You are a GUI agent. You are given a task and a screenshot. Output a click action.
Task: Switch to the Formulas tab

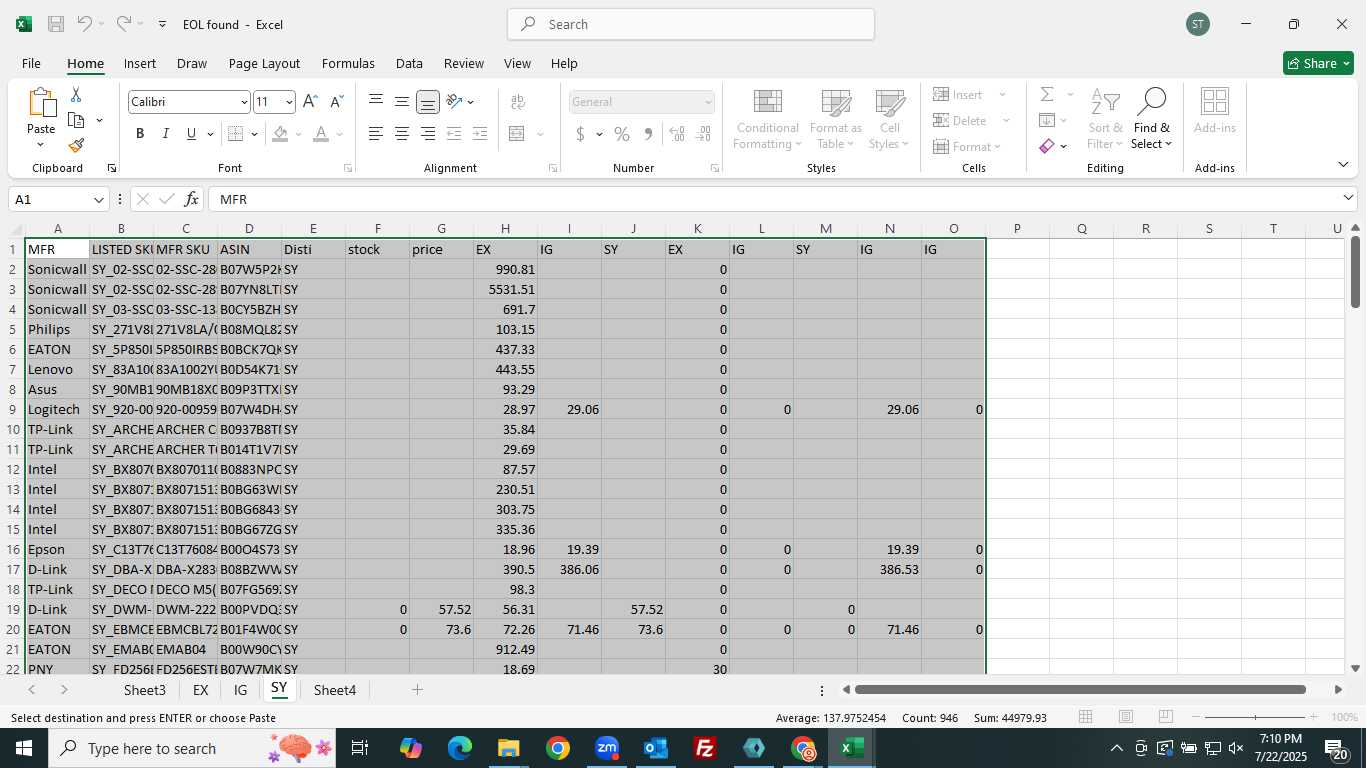pos(348,63)
